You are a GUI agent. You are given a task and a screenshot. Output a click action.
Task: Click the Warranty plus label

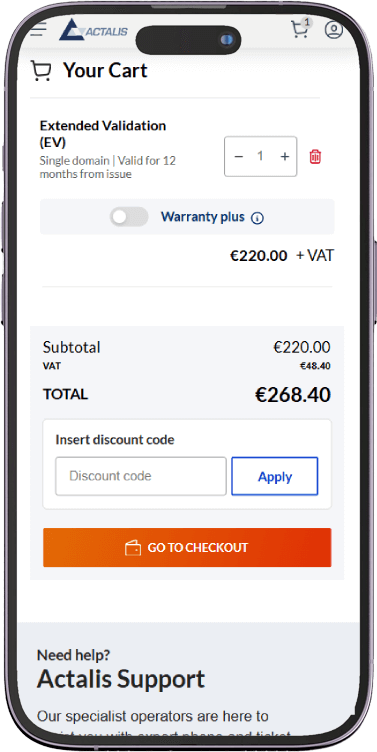pyautogui.click(x=202, y=217)
